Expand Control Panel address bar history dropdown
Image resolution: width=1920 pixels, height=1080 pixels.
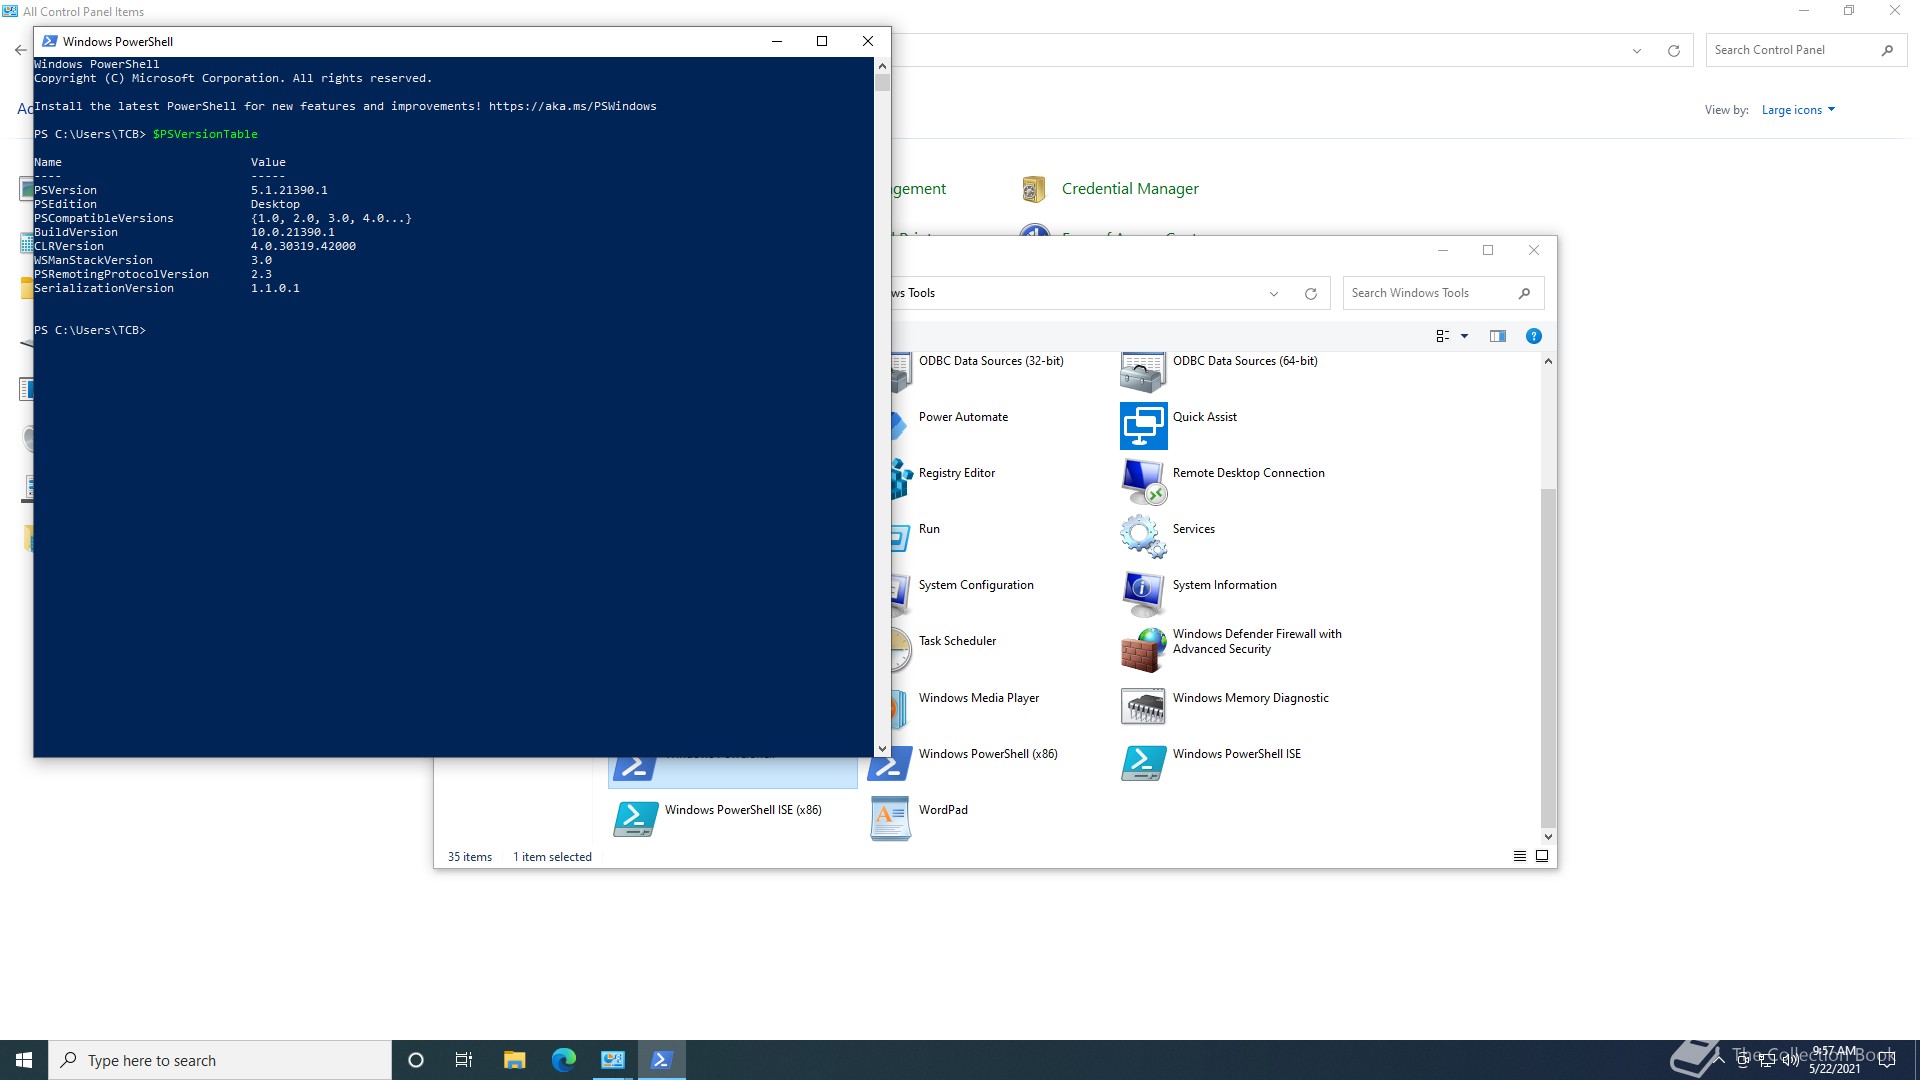coord(1637,50)
